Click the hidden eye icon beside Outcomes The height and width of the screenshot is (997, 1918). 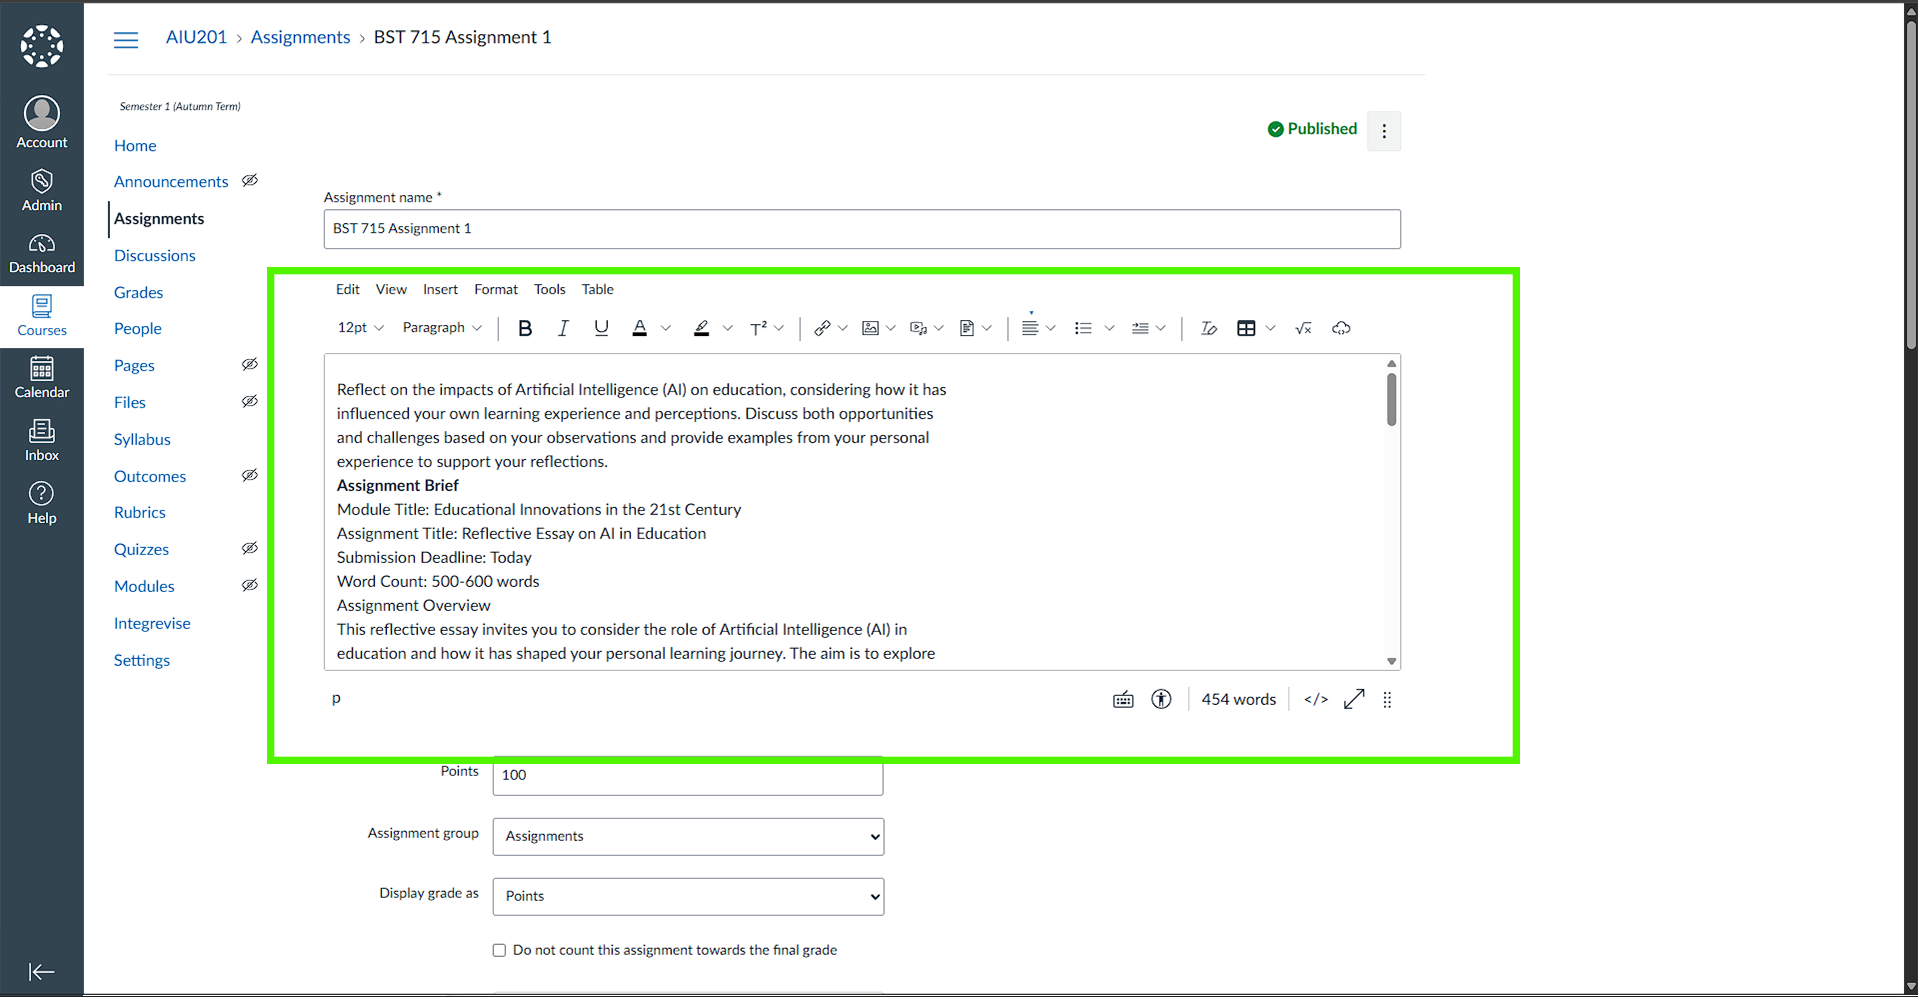click(250, 476)
